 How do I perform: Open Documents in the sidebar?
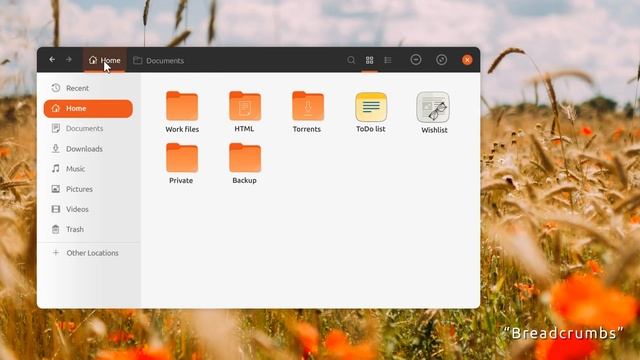[x=88, y=129]
